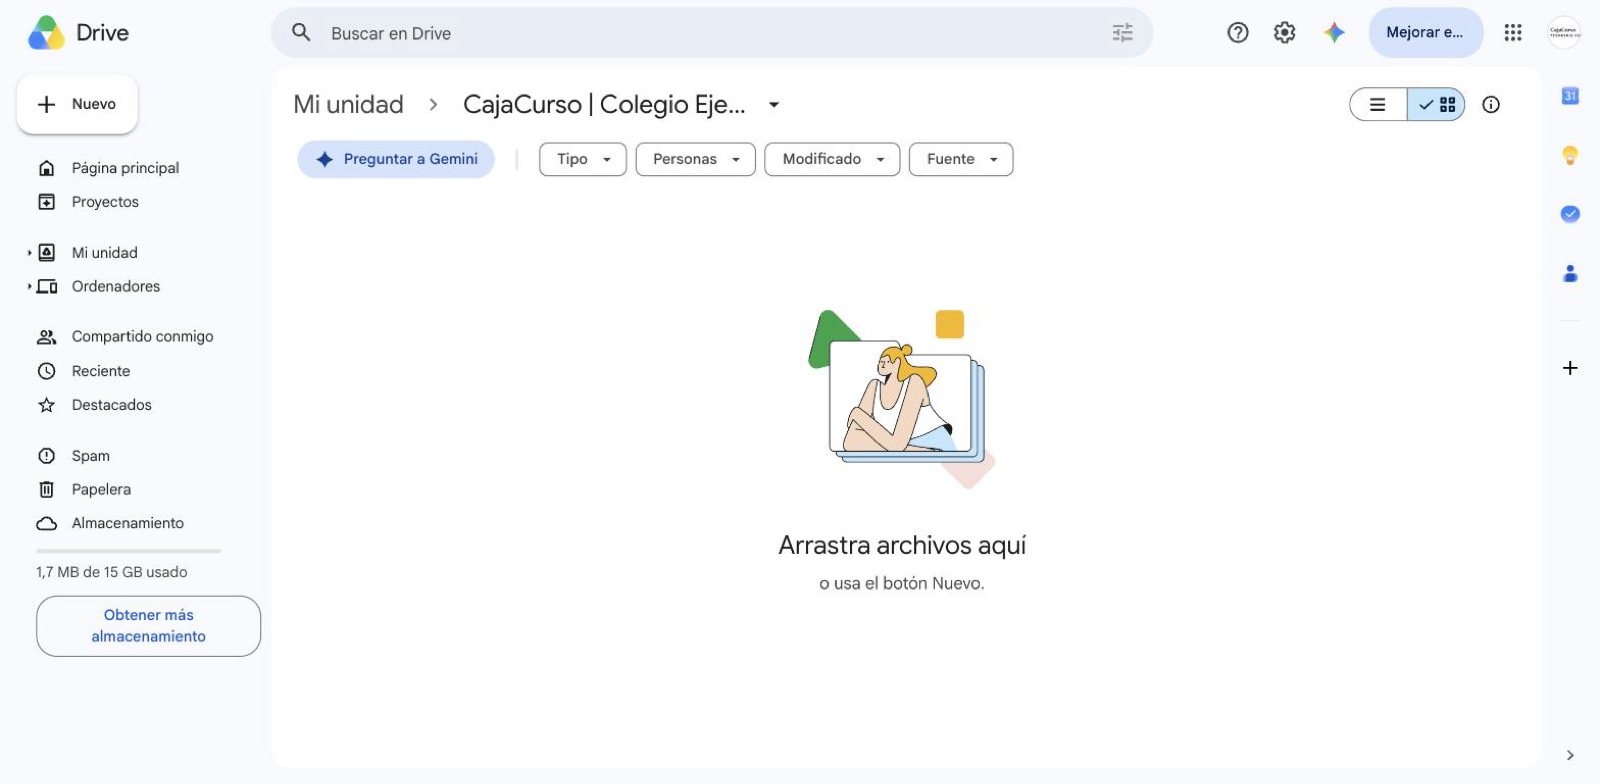Open the Tipo filter dropdown
Screen dimensions: 1600x784
coord(583,159)
